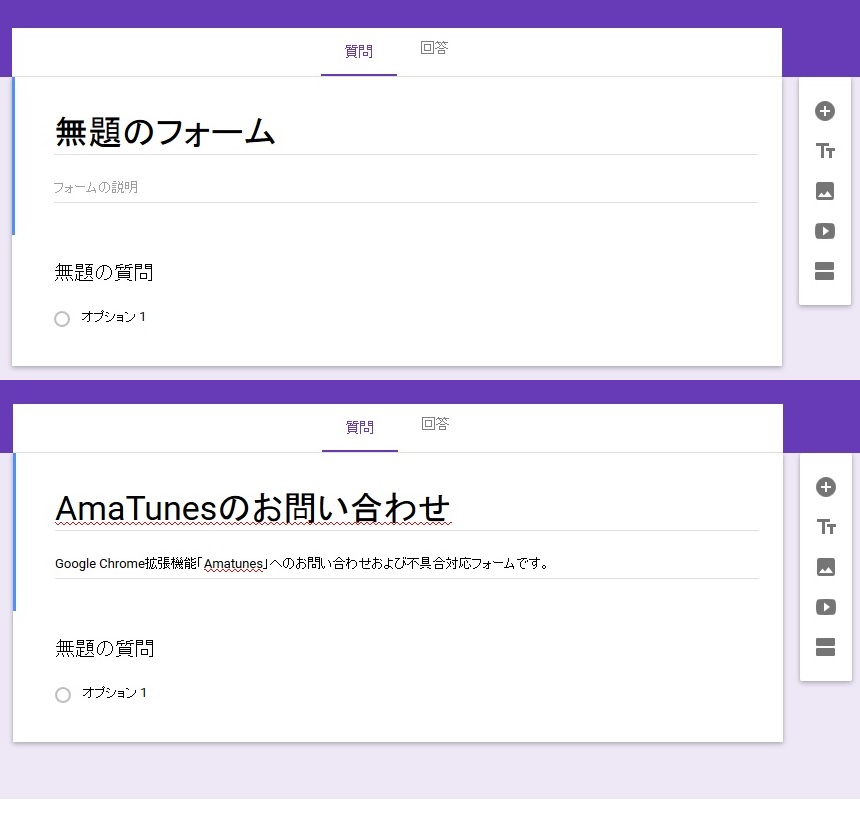The height and width of the screenshot is (830, 860).
Task: Edit the 無題のフォーム title field
Action: [406, 133]
